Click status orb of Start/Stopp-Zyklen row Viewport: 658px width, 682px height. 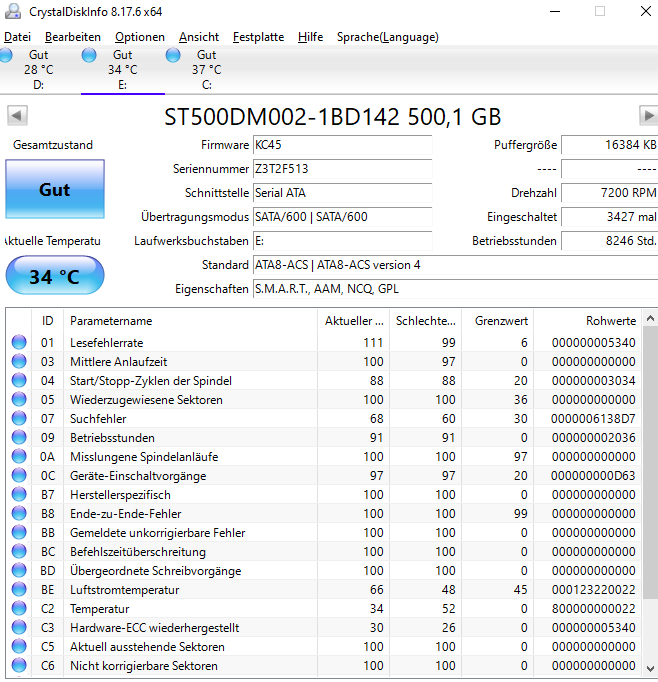pyautogui.click(x=19, y=381)
